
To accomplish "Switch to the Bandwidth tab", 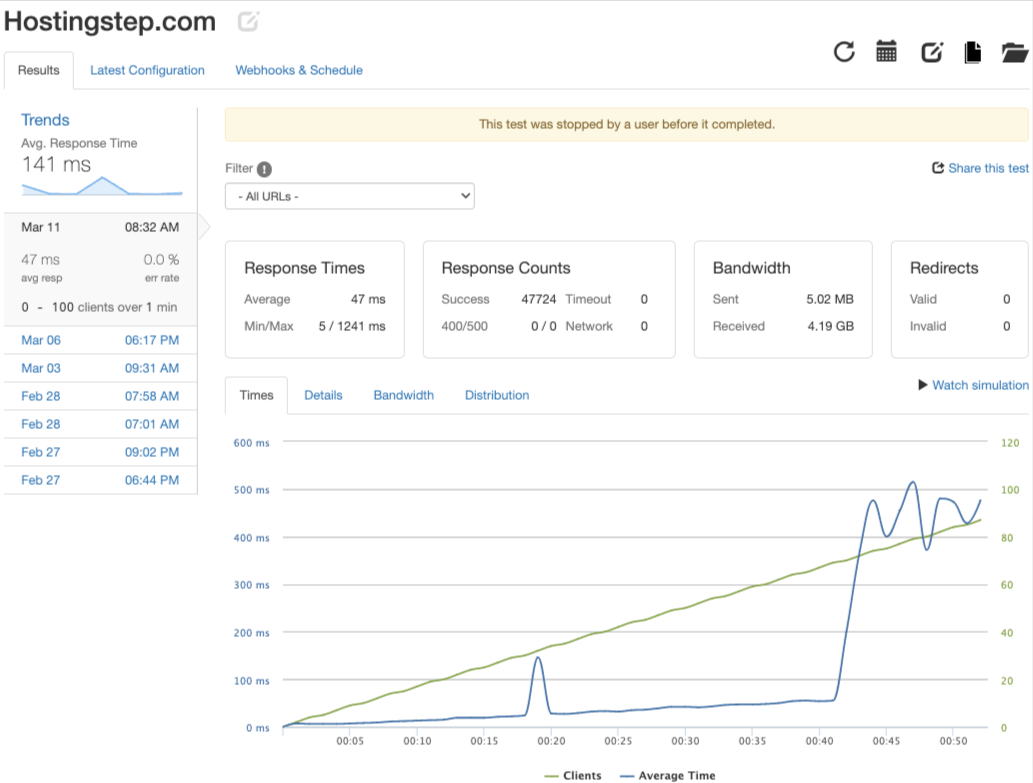I will pyautogui.click(x=404, y=395).
